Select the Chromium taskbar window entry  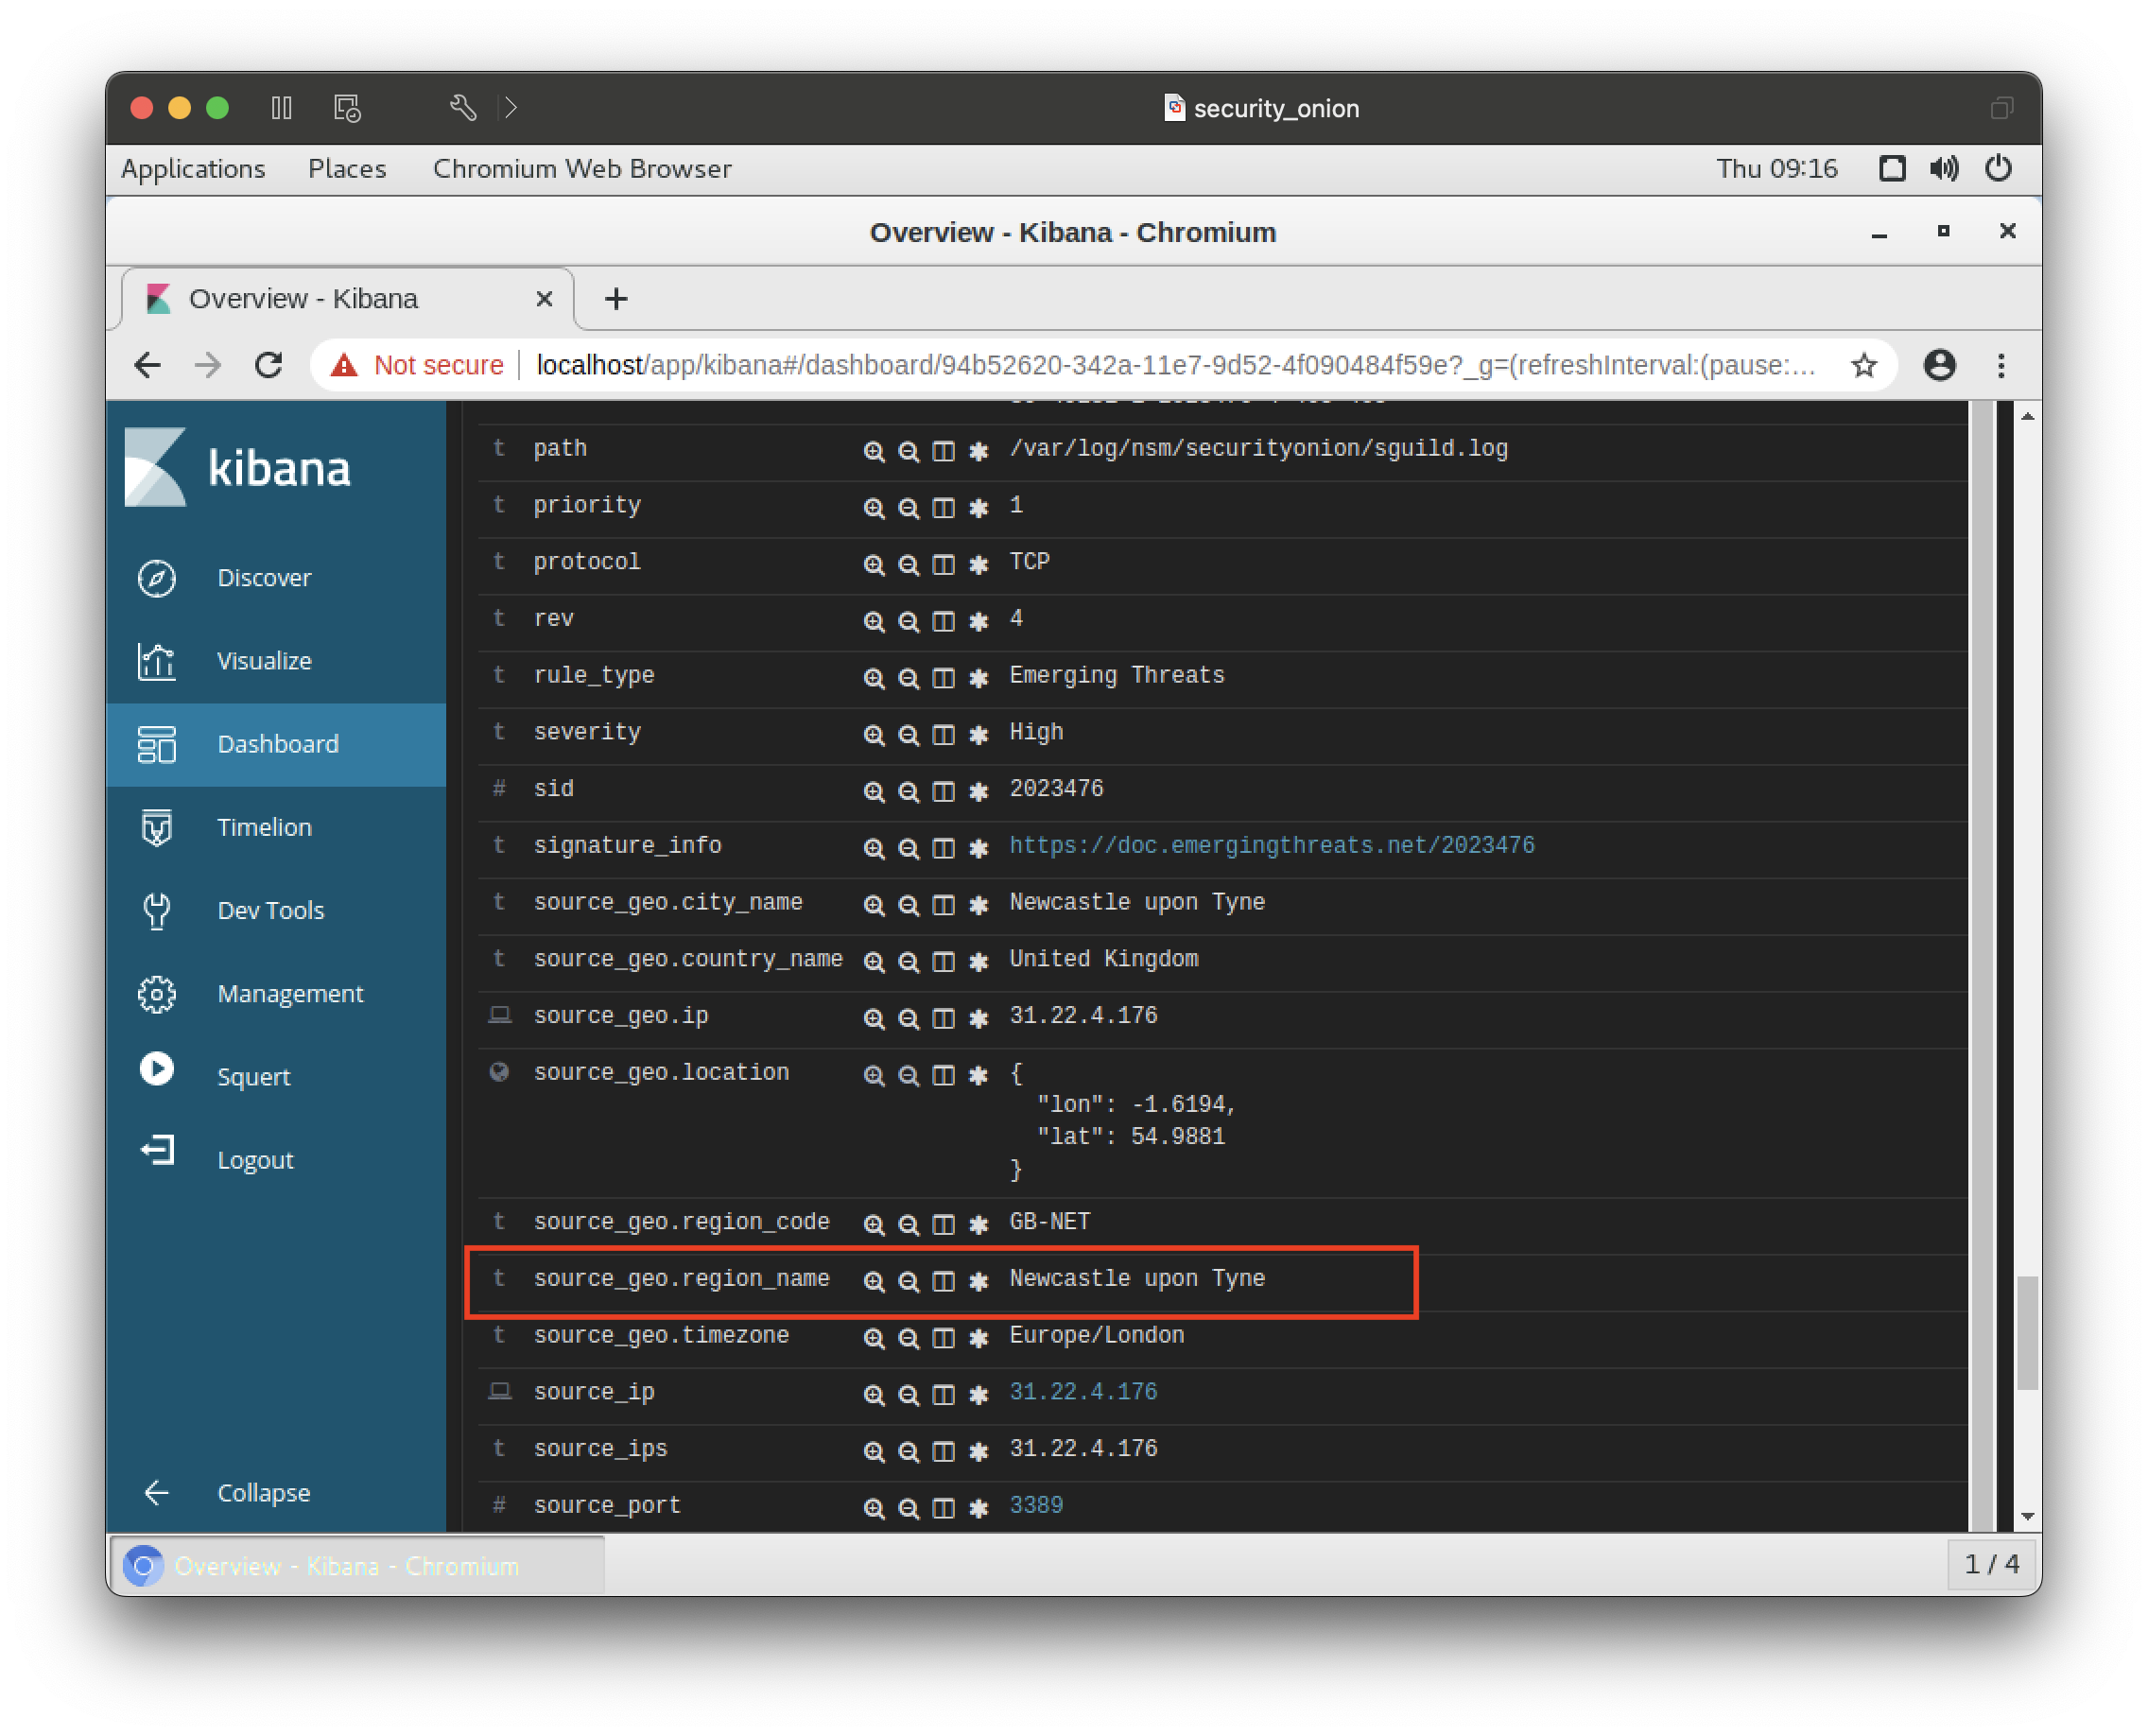point(356,1565)
